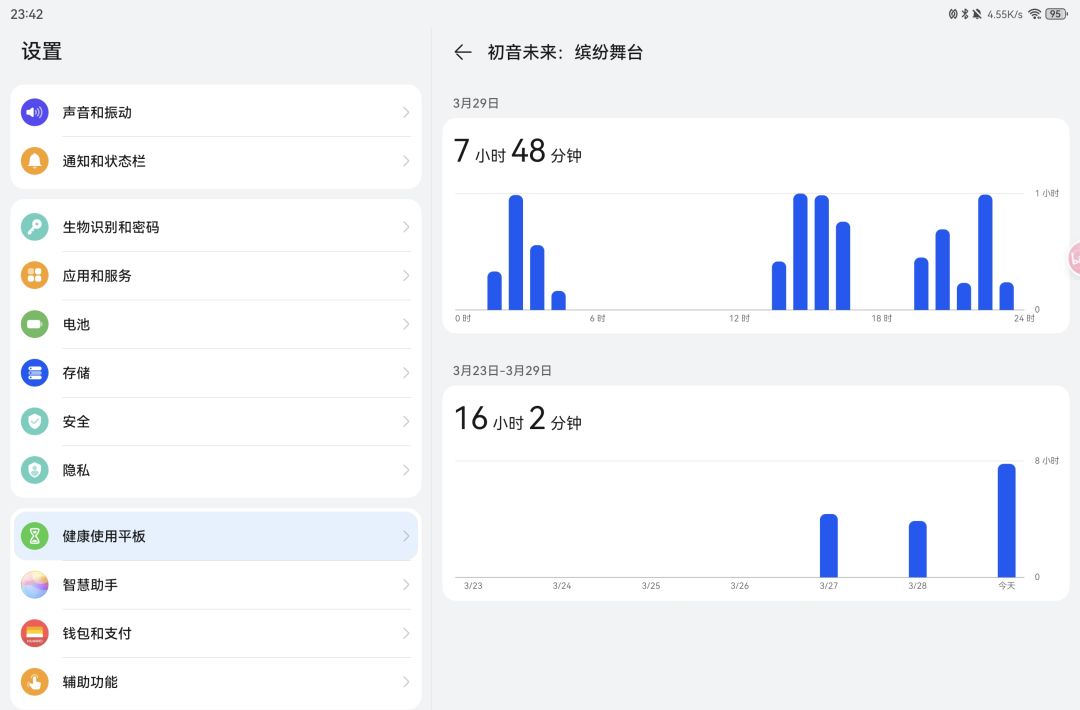Open the 存储 settings entry

click(216, 373)
